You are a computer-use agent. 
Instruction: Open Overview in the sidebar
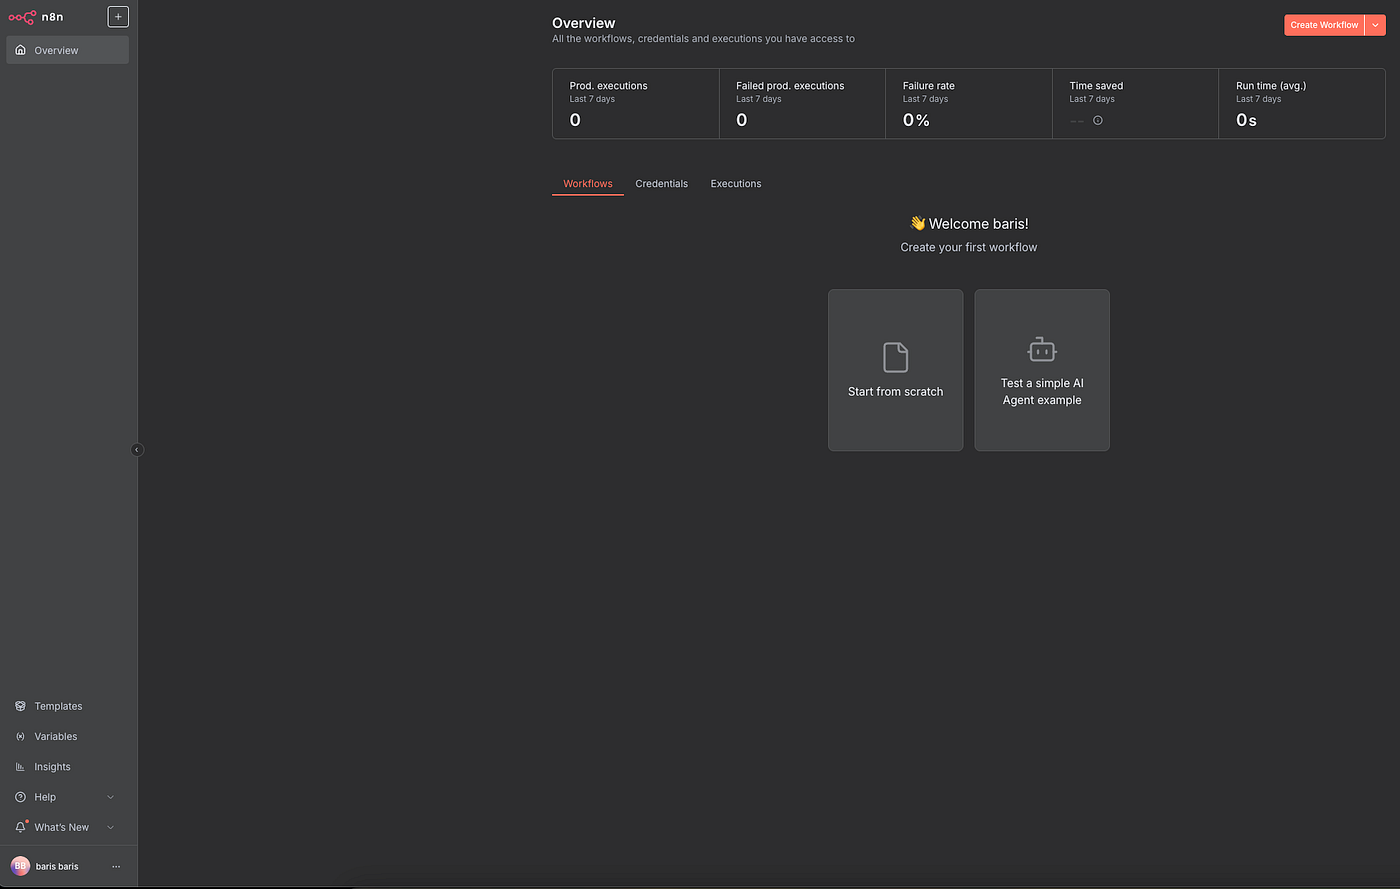pyautogui.click(x=68, y=50)
